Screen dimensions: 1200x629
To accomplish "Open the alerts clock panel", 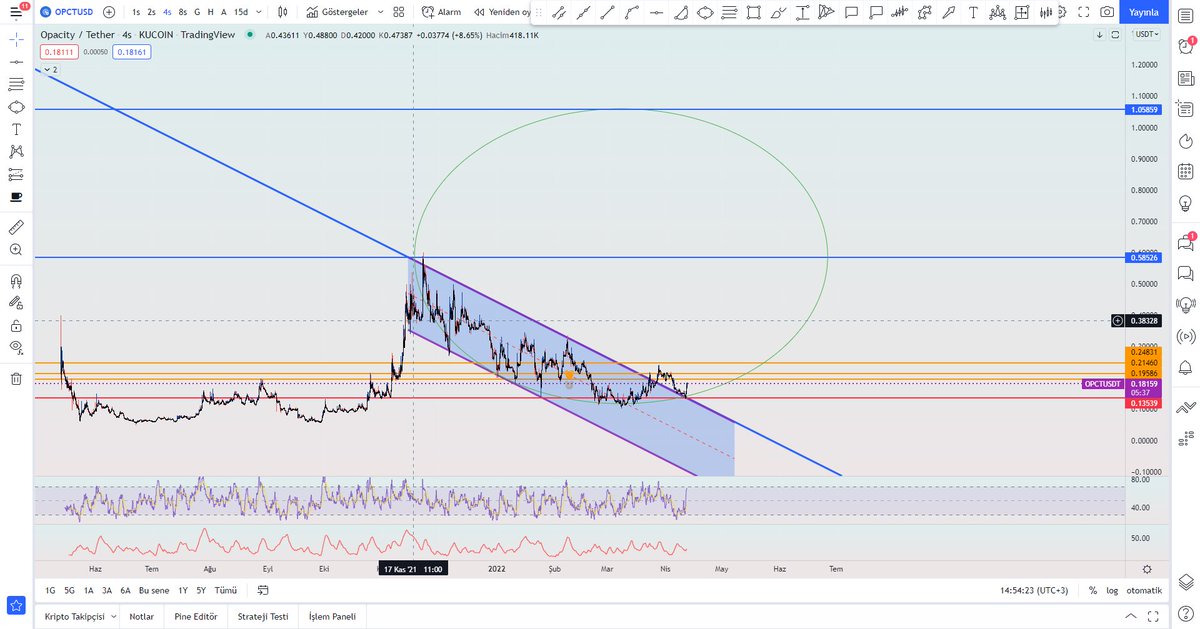I will coord(1185,45).
